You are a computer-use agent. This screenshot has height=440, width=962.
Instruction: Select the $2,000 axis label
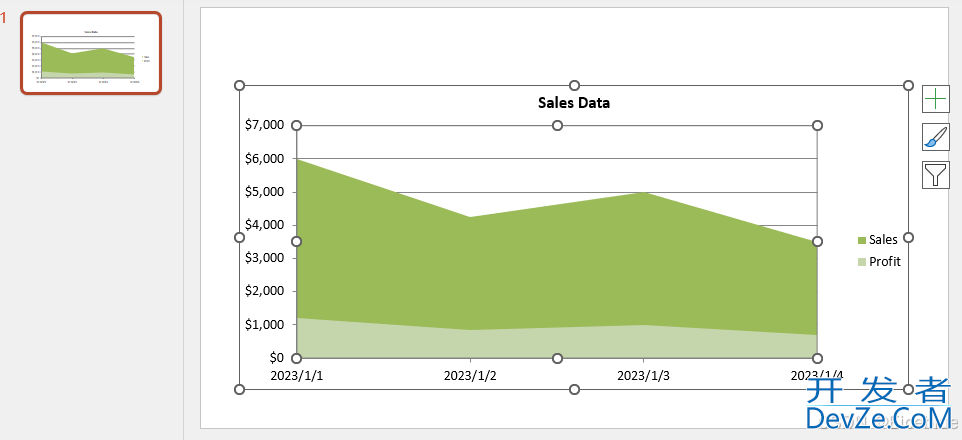[x=264, y=291]
